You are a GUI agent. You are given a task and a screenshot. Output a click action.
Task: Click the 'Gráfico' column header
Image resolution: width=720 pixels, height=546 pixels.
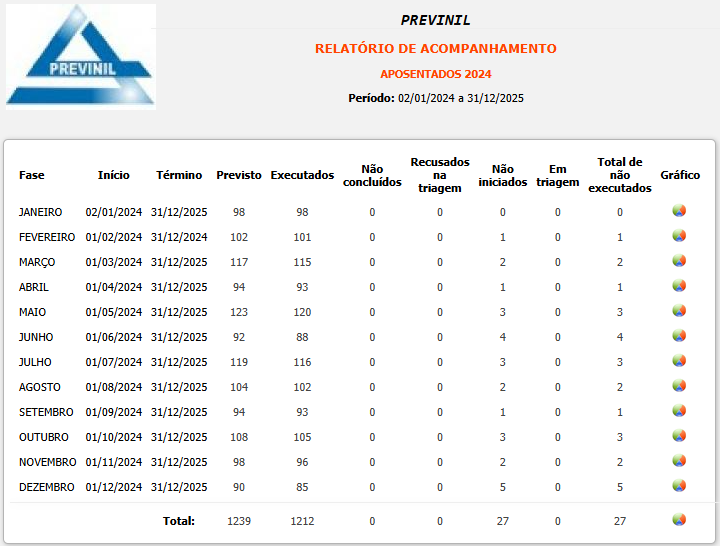[x=680, y=175]
